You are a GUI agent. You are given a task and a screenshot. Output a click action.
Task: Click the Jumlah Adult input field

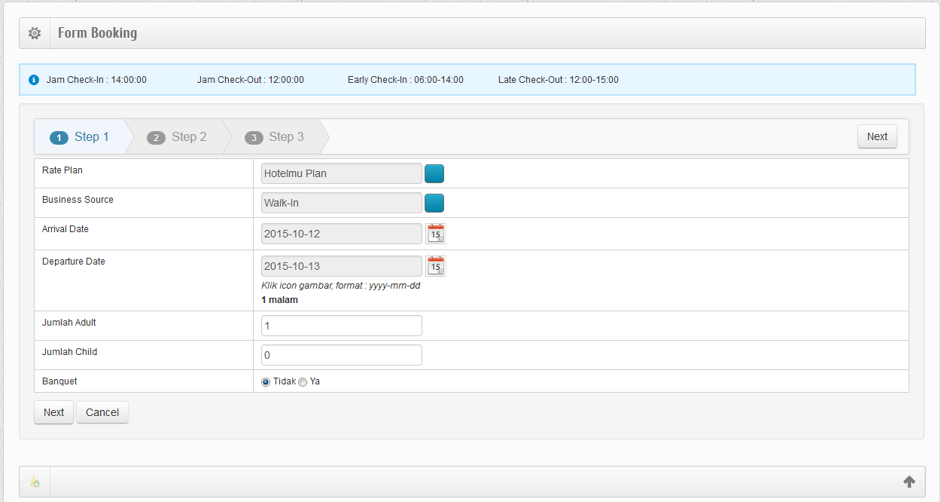pyautogui.click(x=341, y=326)
